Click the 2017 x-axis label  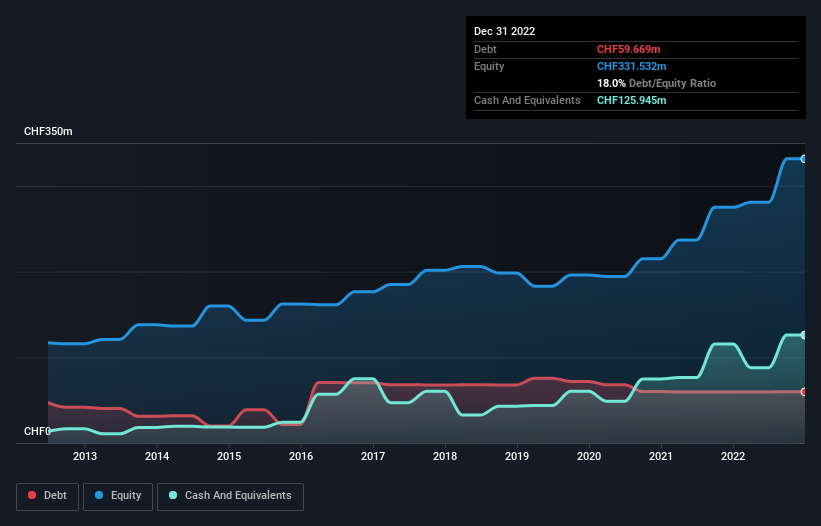coord(373,456)
